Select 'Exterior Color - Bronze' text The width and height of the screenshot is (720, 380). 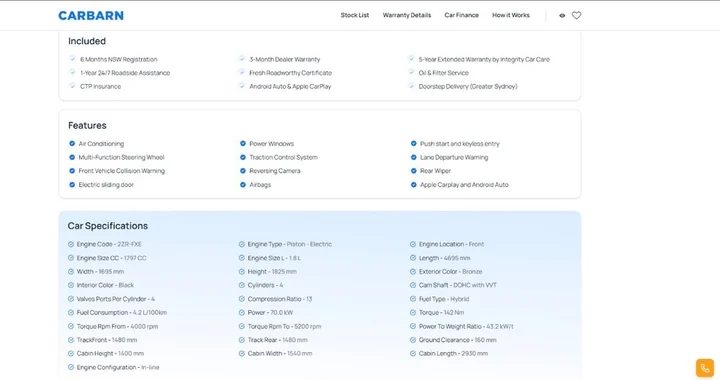click(x=450, y=272)
